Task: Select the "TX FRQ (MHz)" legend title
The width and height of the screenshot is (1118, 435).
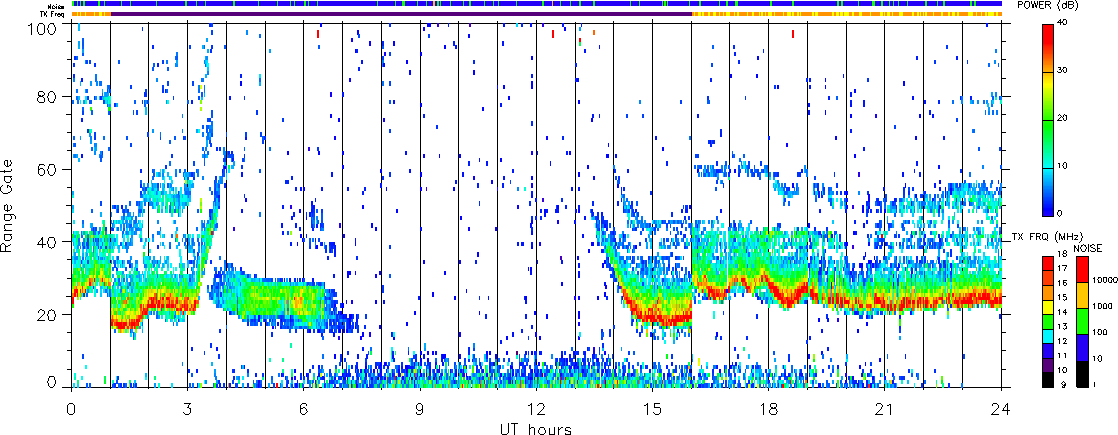Action: pyautogui.click(x=1048, y=235)
